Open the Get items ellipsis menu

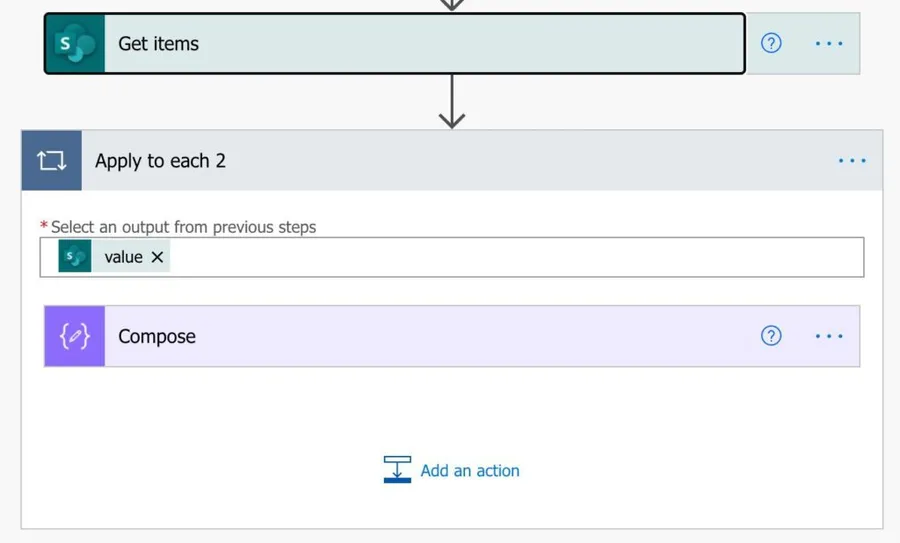(x=829, y=44)
